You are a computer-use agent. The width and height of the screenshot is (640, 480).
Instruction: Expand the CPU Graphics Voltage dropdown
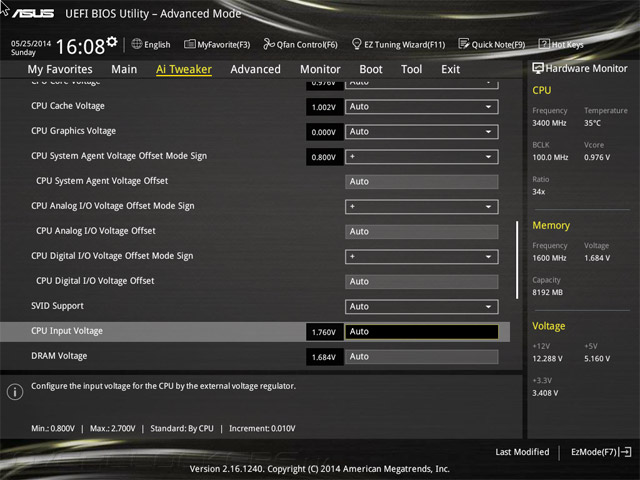tap(422, 132)
